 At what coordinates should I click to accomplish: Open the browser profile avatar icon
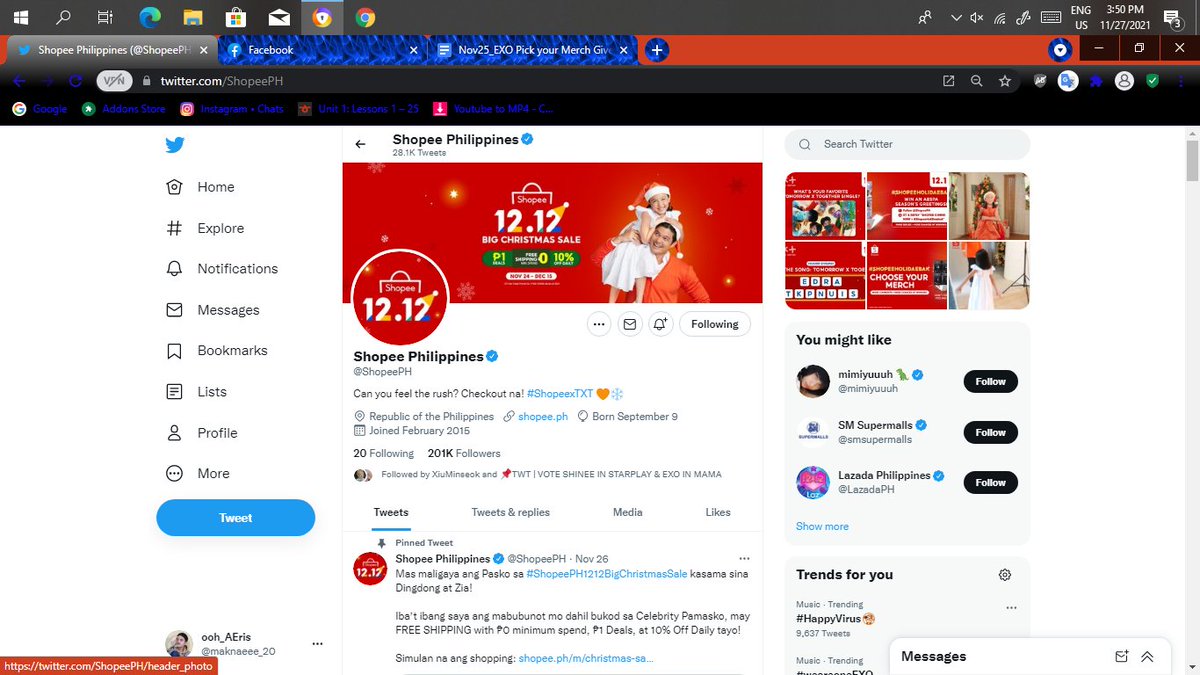(x=1125, y=81)
